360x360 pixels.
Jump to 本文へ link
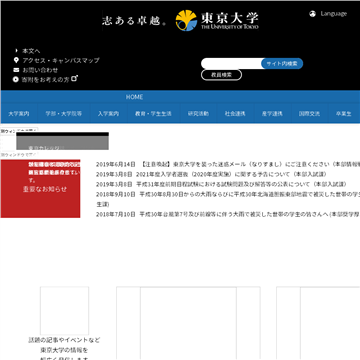coord(31,51)
